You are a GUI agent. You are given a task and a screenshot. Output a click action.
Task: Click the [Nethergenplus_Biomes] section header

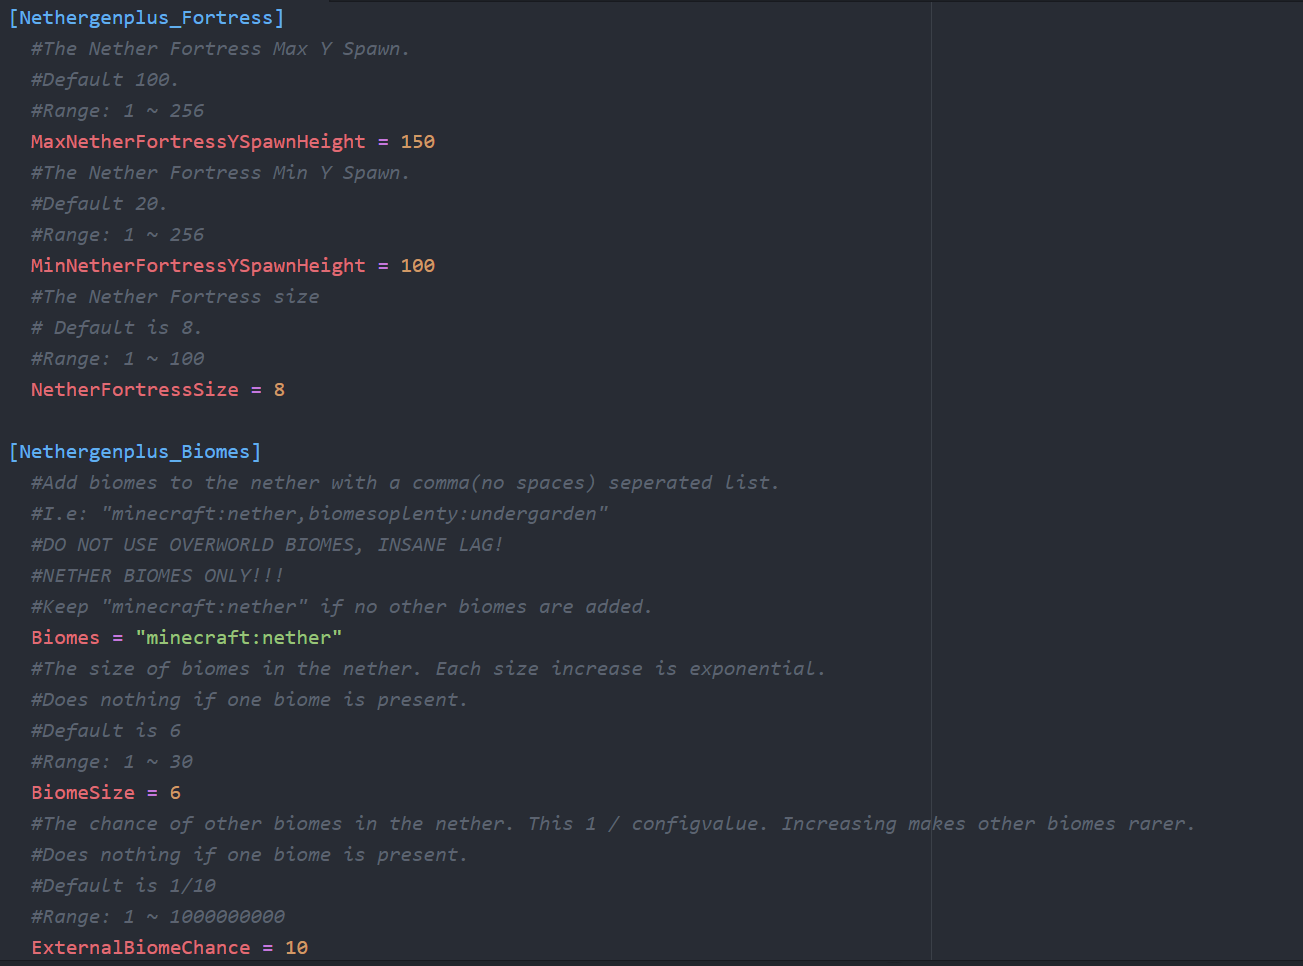[135, 452]
